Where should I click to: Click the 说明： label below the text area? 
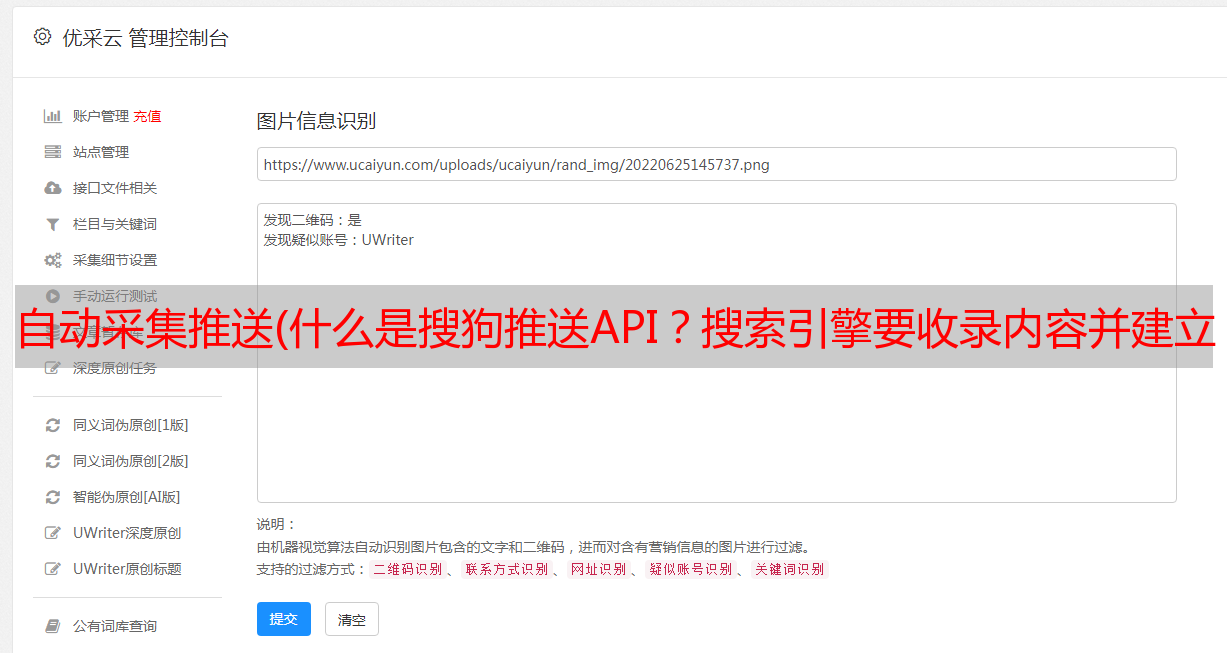(277, 524)
